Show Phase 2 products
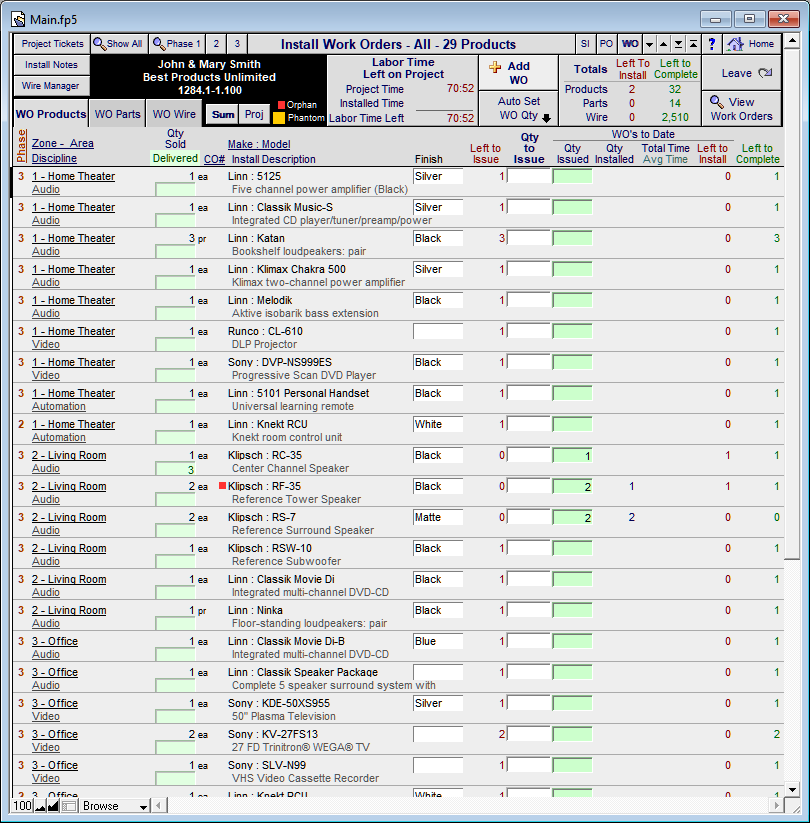The image size is (810, 823). coord(216,44)
